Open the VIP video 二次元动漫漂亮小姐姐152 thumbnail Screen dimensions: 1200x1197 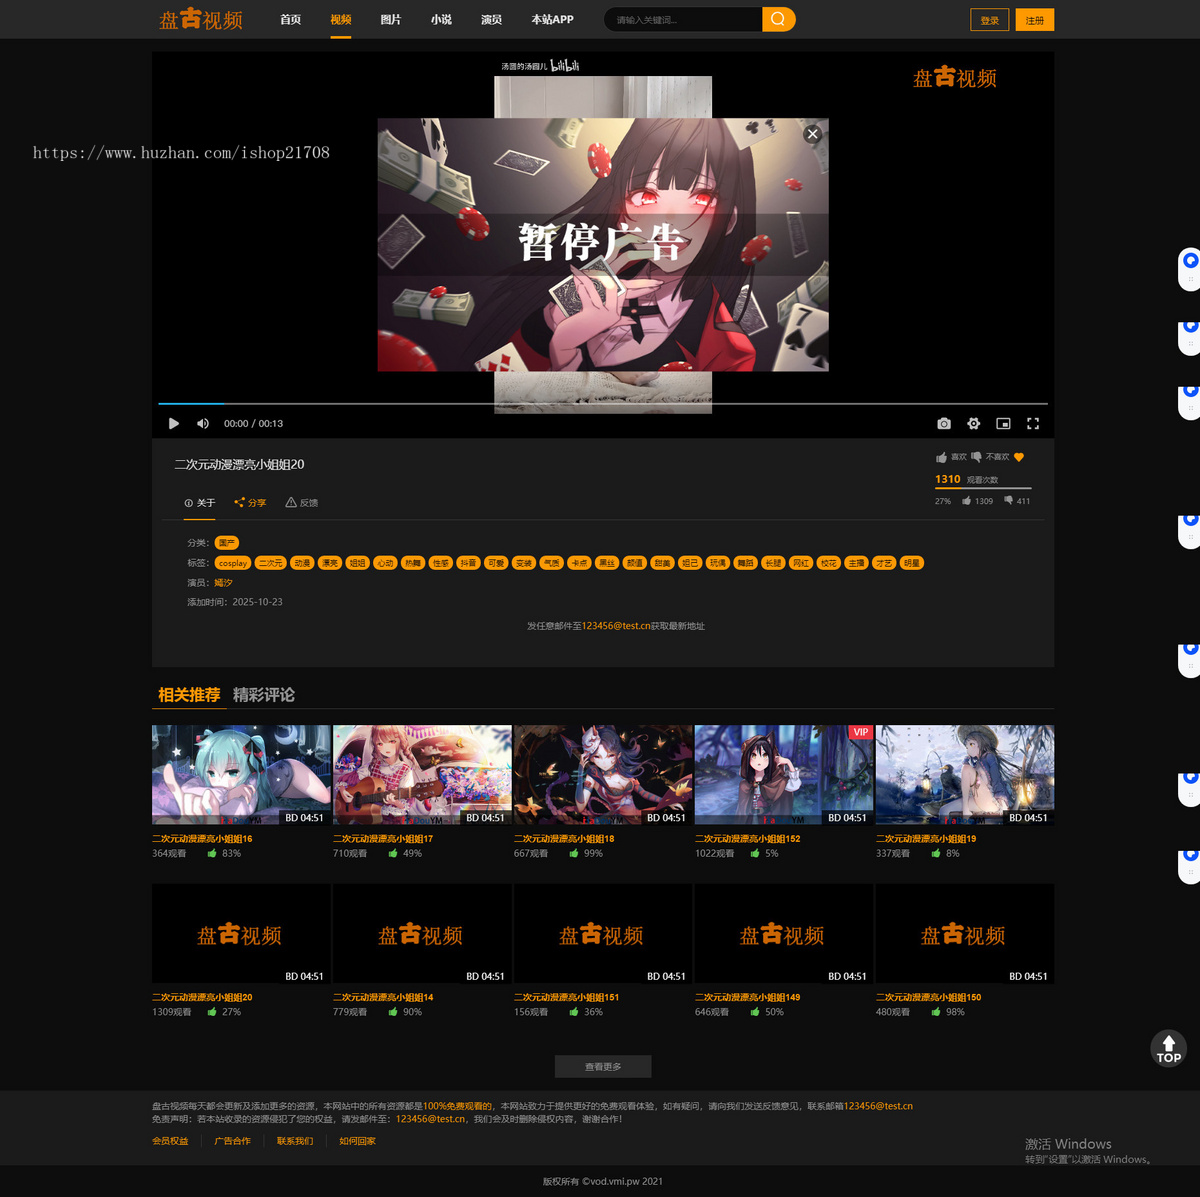tap(784, 775)
